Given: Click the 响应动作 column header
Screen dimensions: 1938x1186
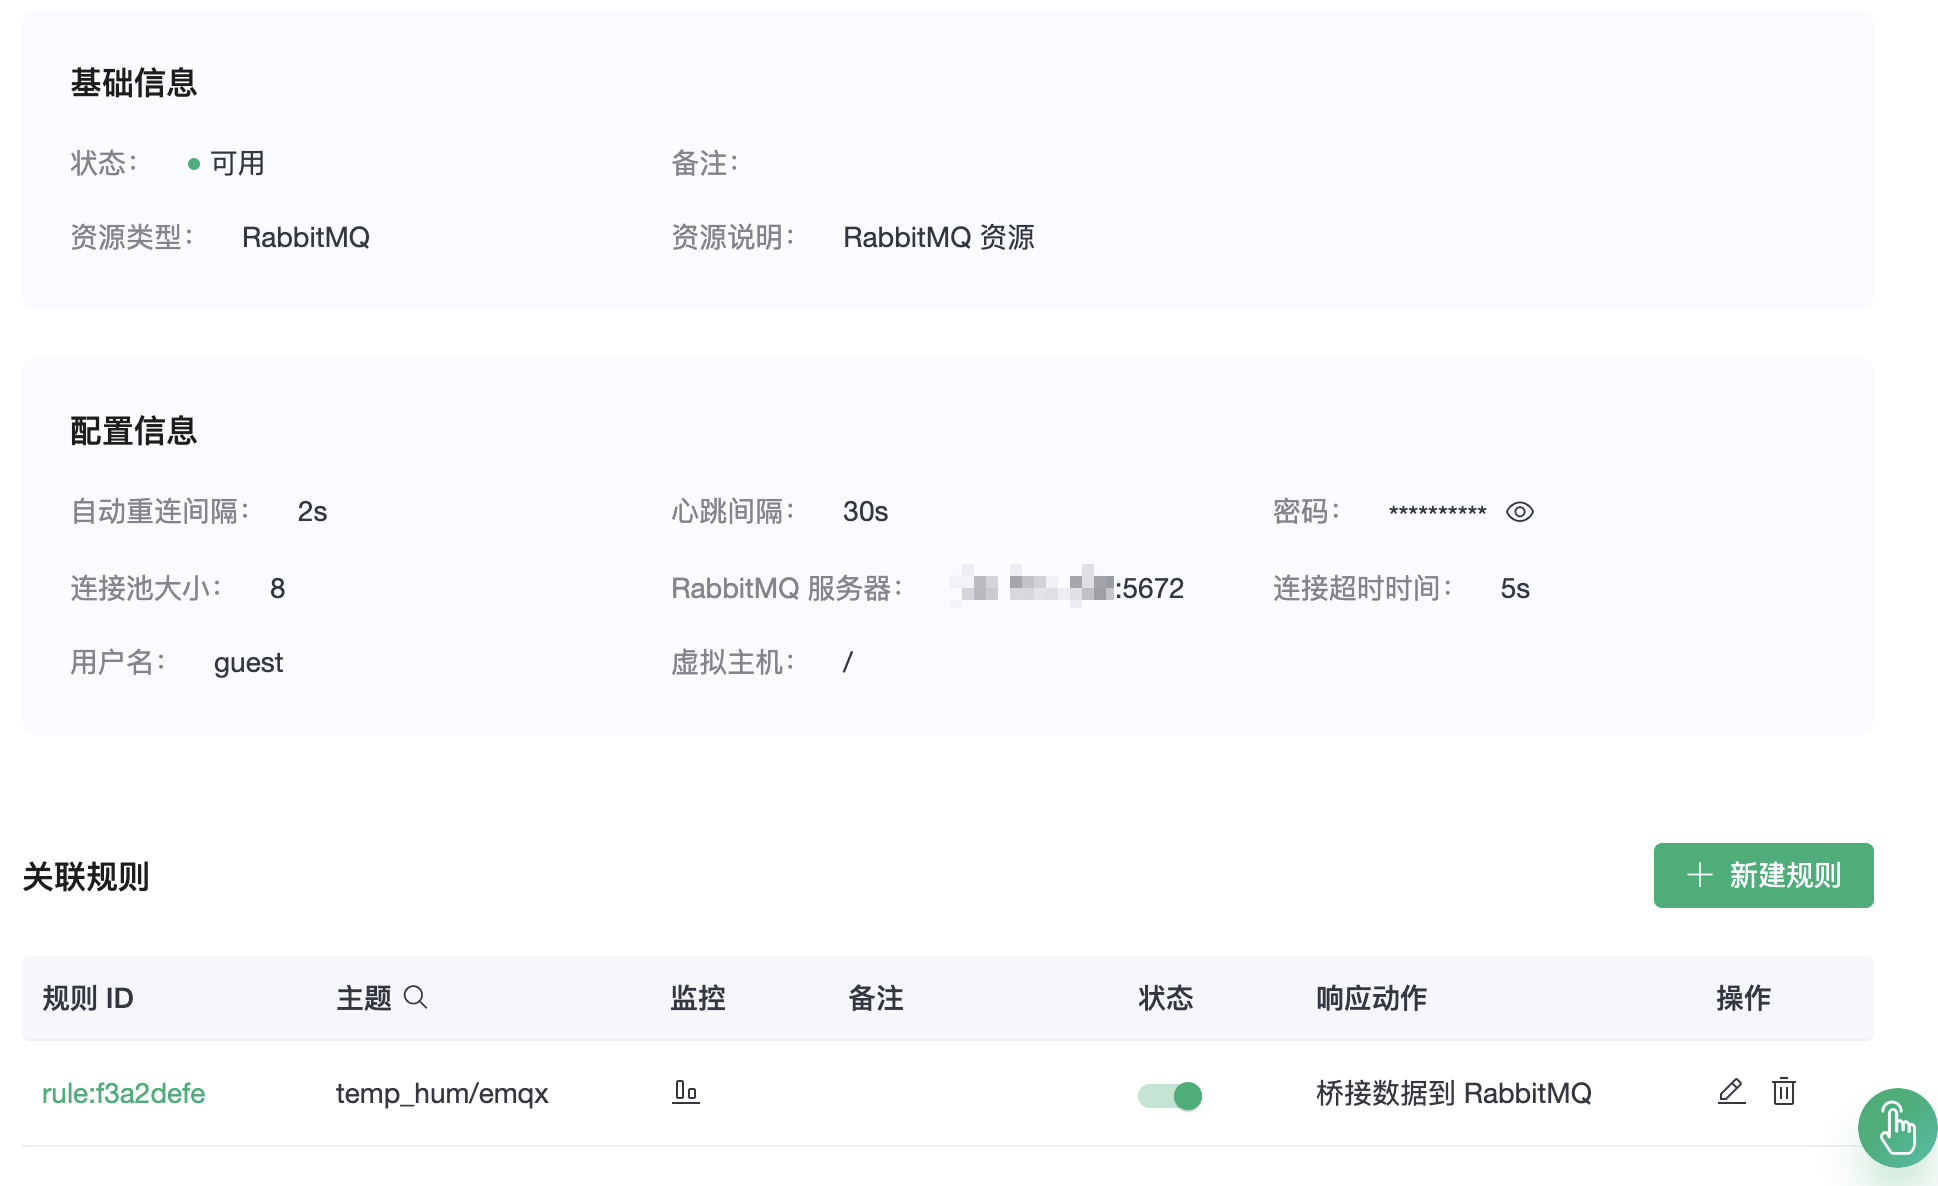Looking at the screenshot, I should point(1371,998).
